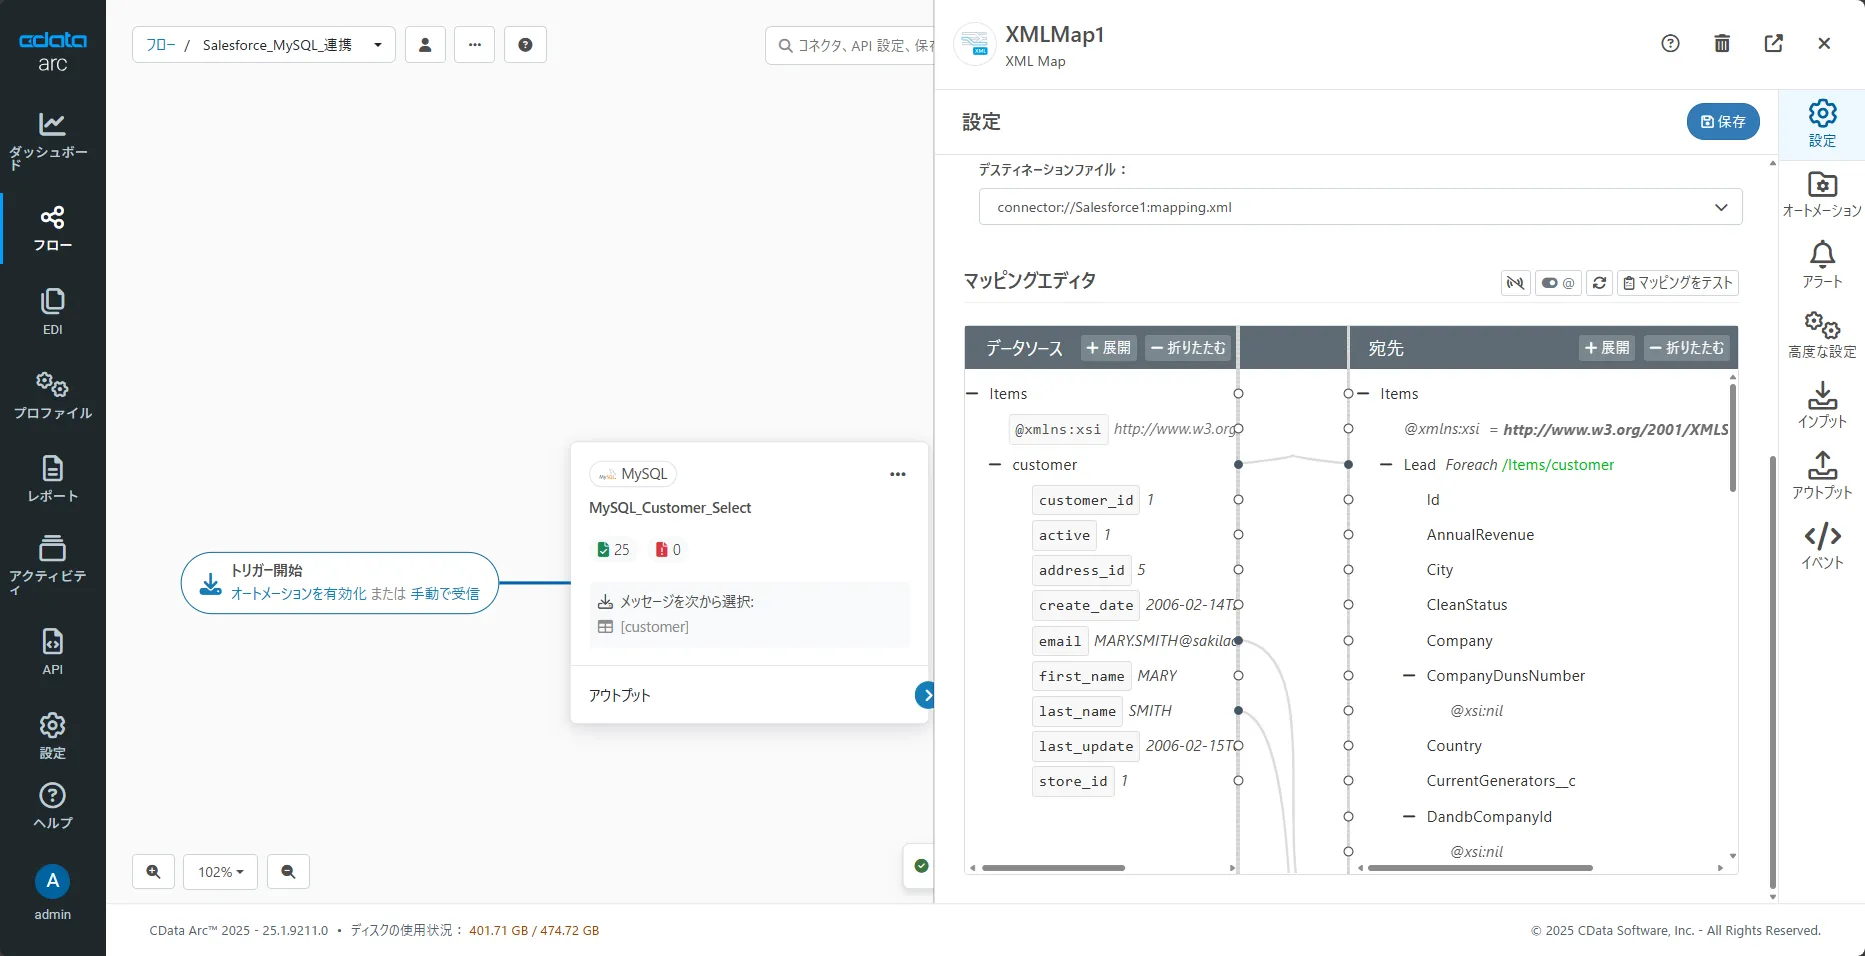This screenshot has width=1865, height=956.
Task: Open the Help item in left sidebar
Action: pos(52,806)
